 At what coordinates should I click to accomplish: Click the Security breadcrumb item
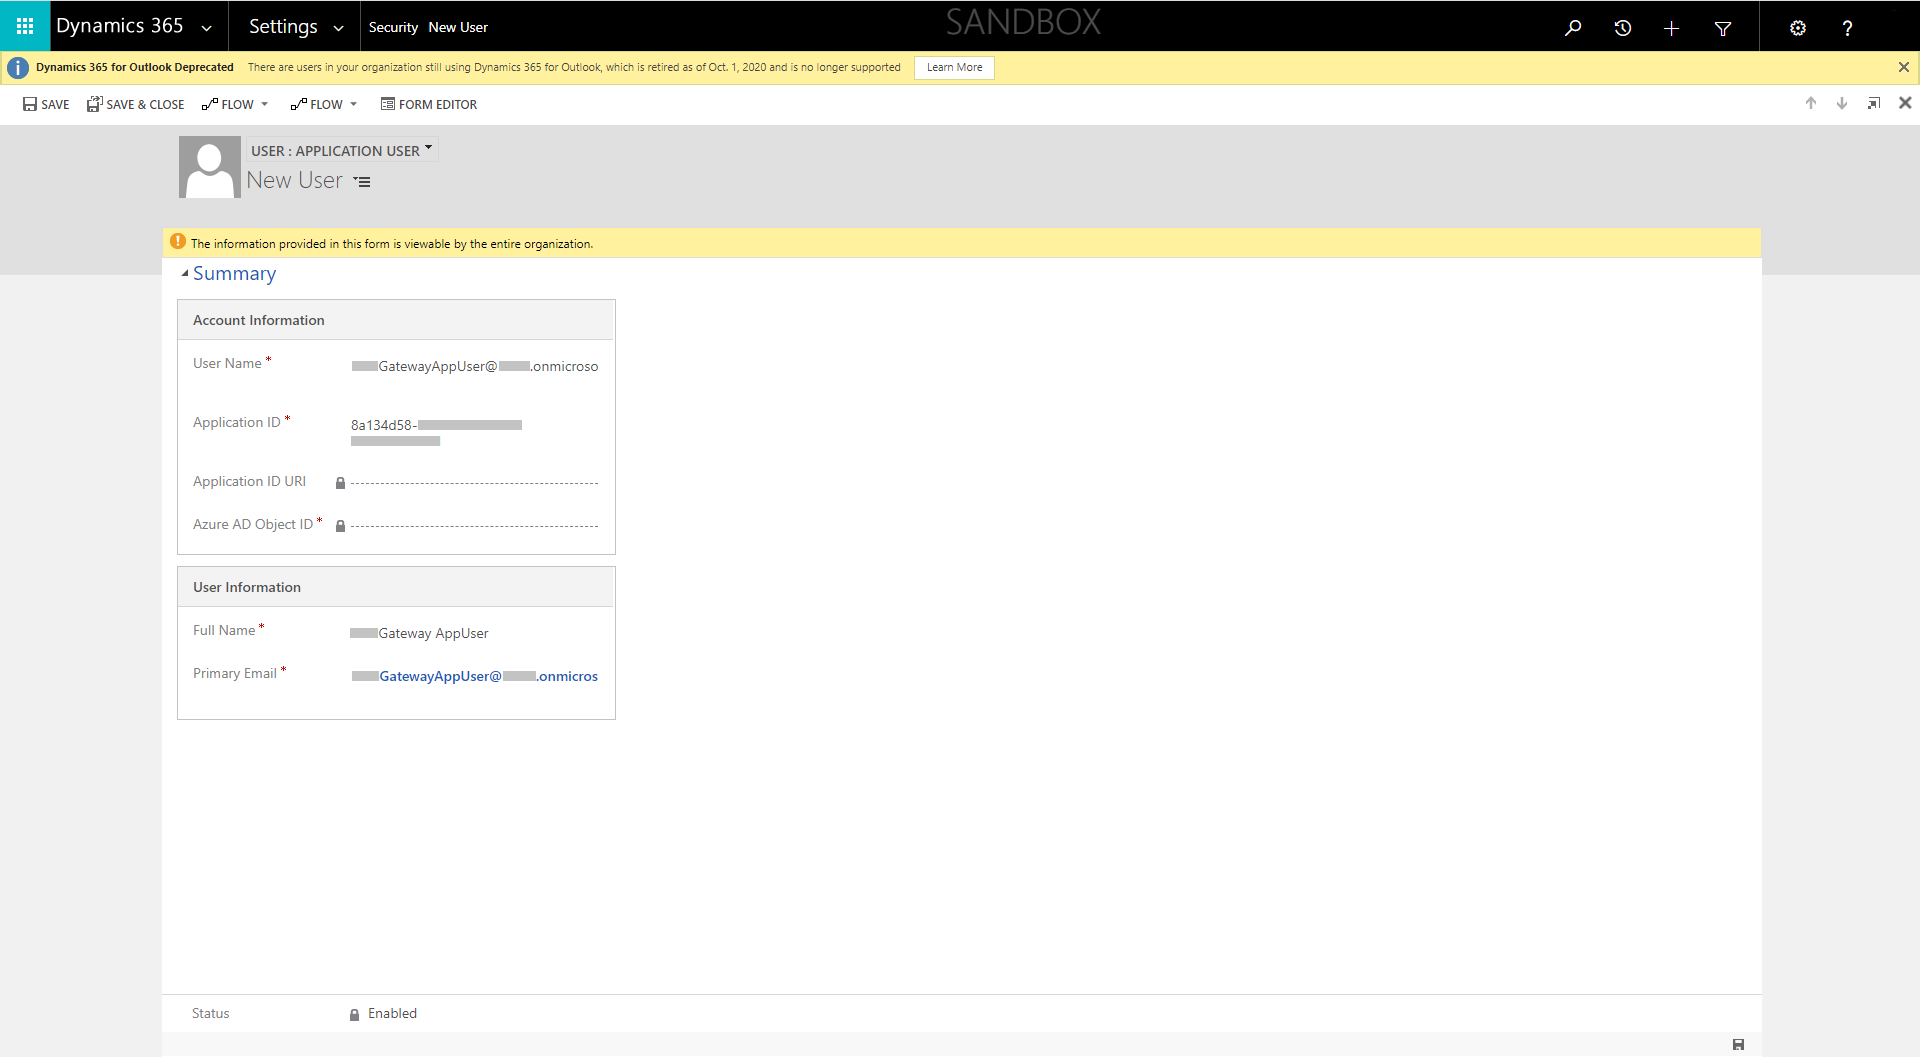tap(393, 27)
